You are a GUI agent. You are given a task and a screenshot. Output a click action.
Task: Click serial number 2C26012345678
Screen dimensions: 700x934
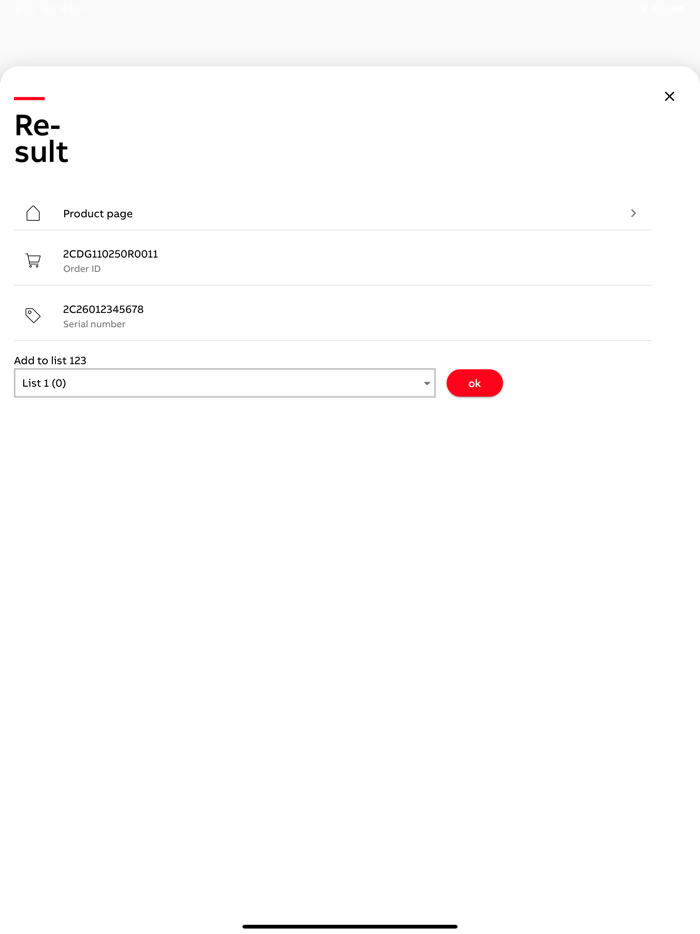tap(102, 310)
